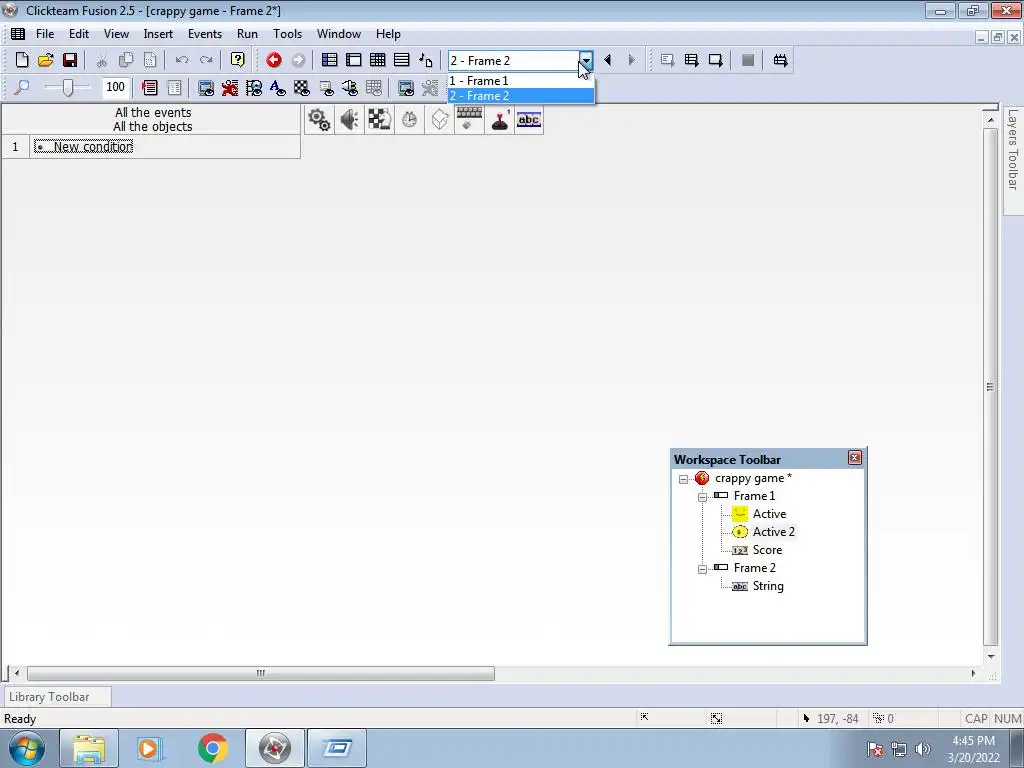Click the Cut scissors icon
The image size is (1024, 768).
[x=102, y=60]
